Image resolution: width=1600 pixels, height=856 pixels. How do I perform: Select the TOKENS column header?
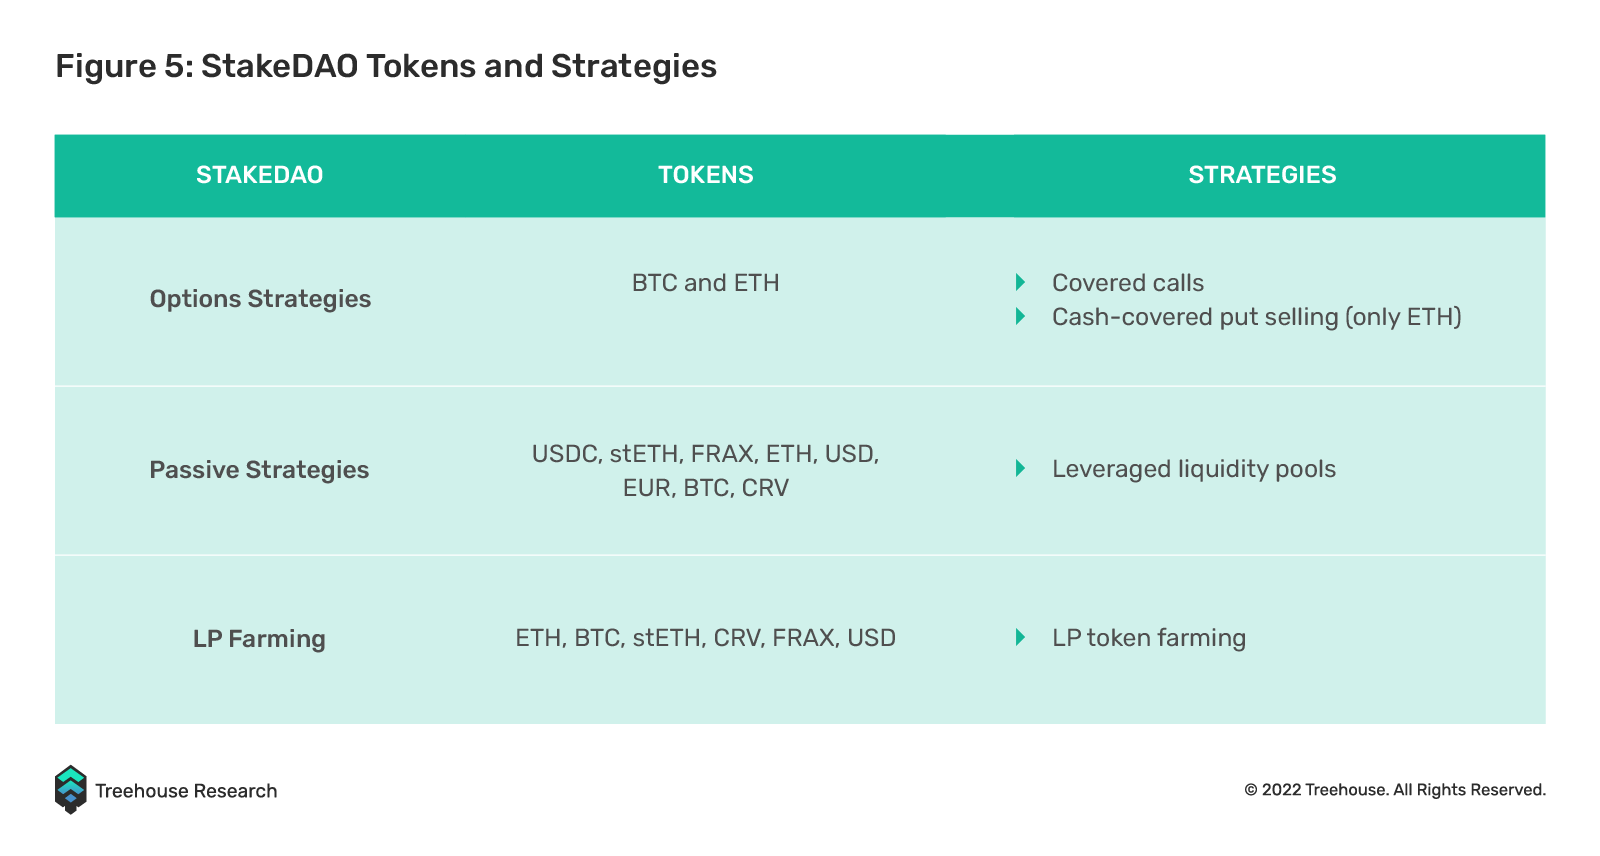[705, 175]
